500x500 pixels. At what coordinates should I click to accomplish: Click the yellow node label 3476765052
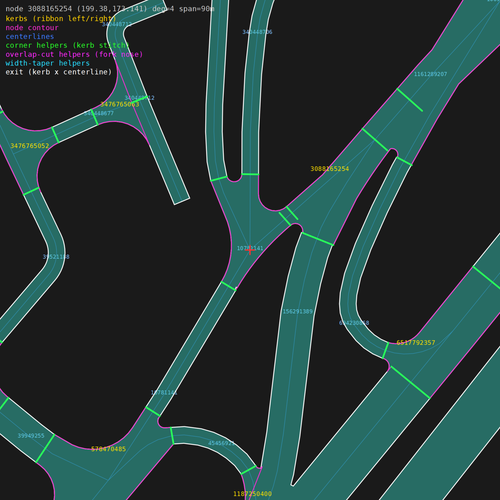(x=30, y=146)
